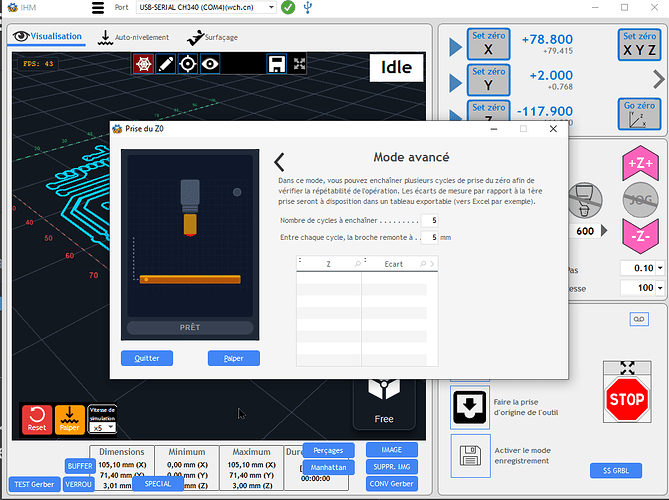Expand the right panel with the chevron arrow
Image resolution: width=669 pixels, height=500 pixels.
[x=659, y=79]
